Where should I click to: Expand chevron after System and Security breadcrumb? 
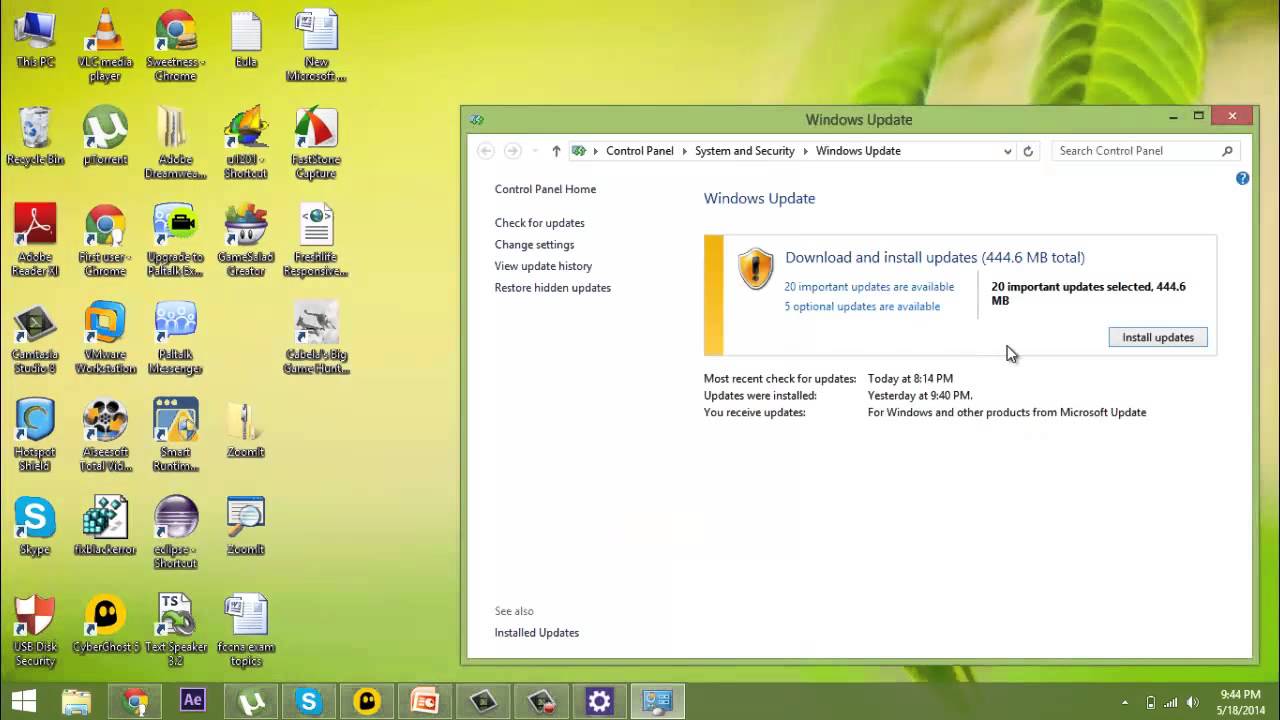tap(806, 151)
